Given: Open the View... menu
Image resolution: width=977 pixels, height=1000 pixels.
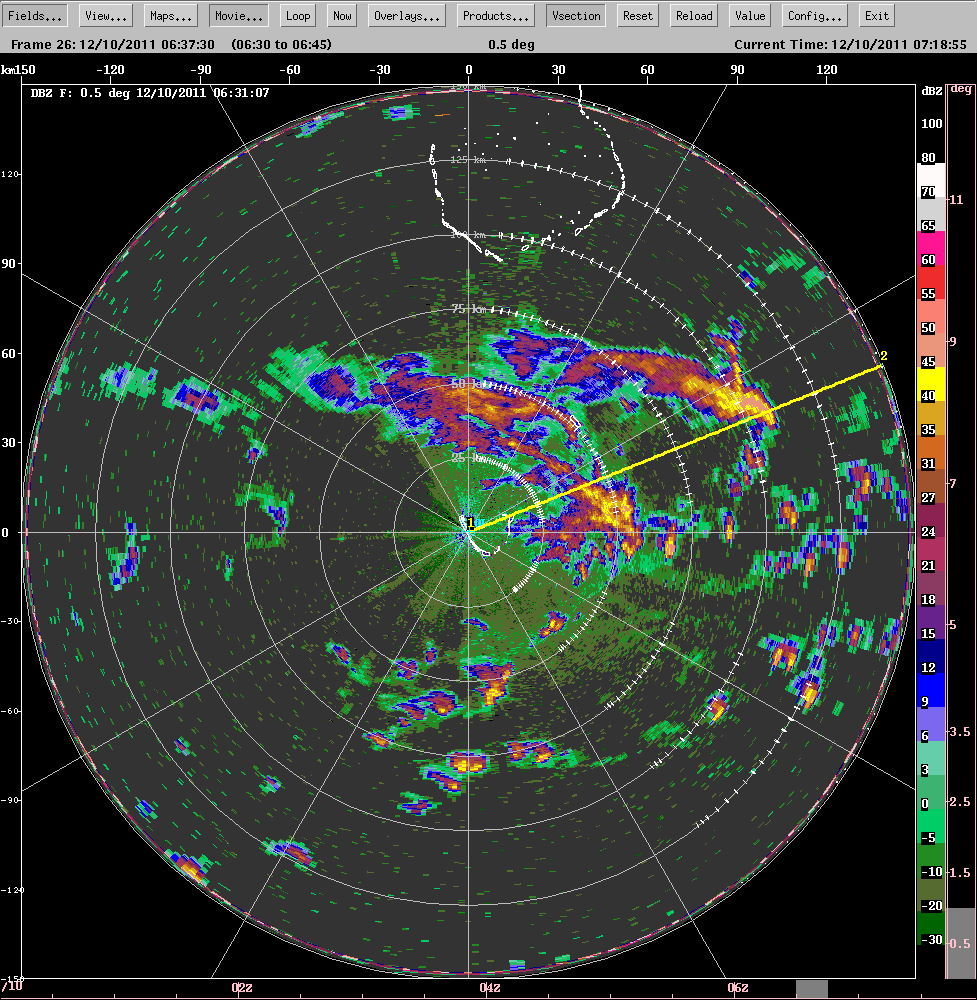Looking at the screenshot, I should tap(105, 16).
